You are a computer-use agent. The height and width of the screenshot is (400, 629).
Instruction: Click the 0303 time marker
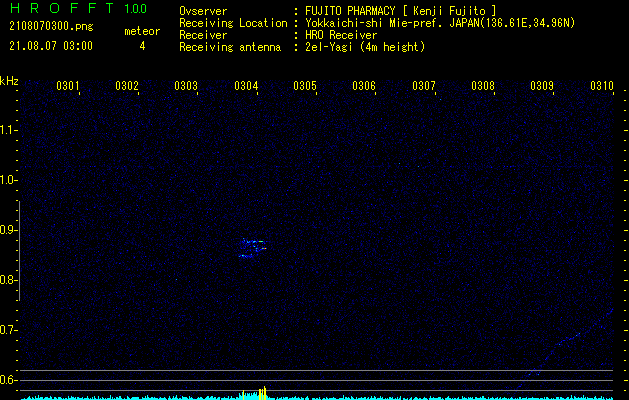[x=186, y=86]
